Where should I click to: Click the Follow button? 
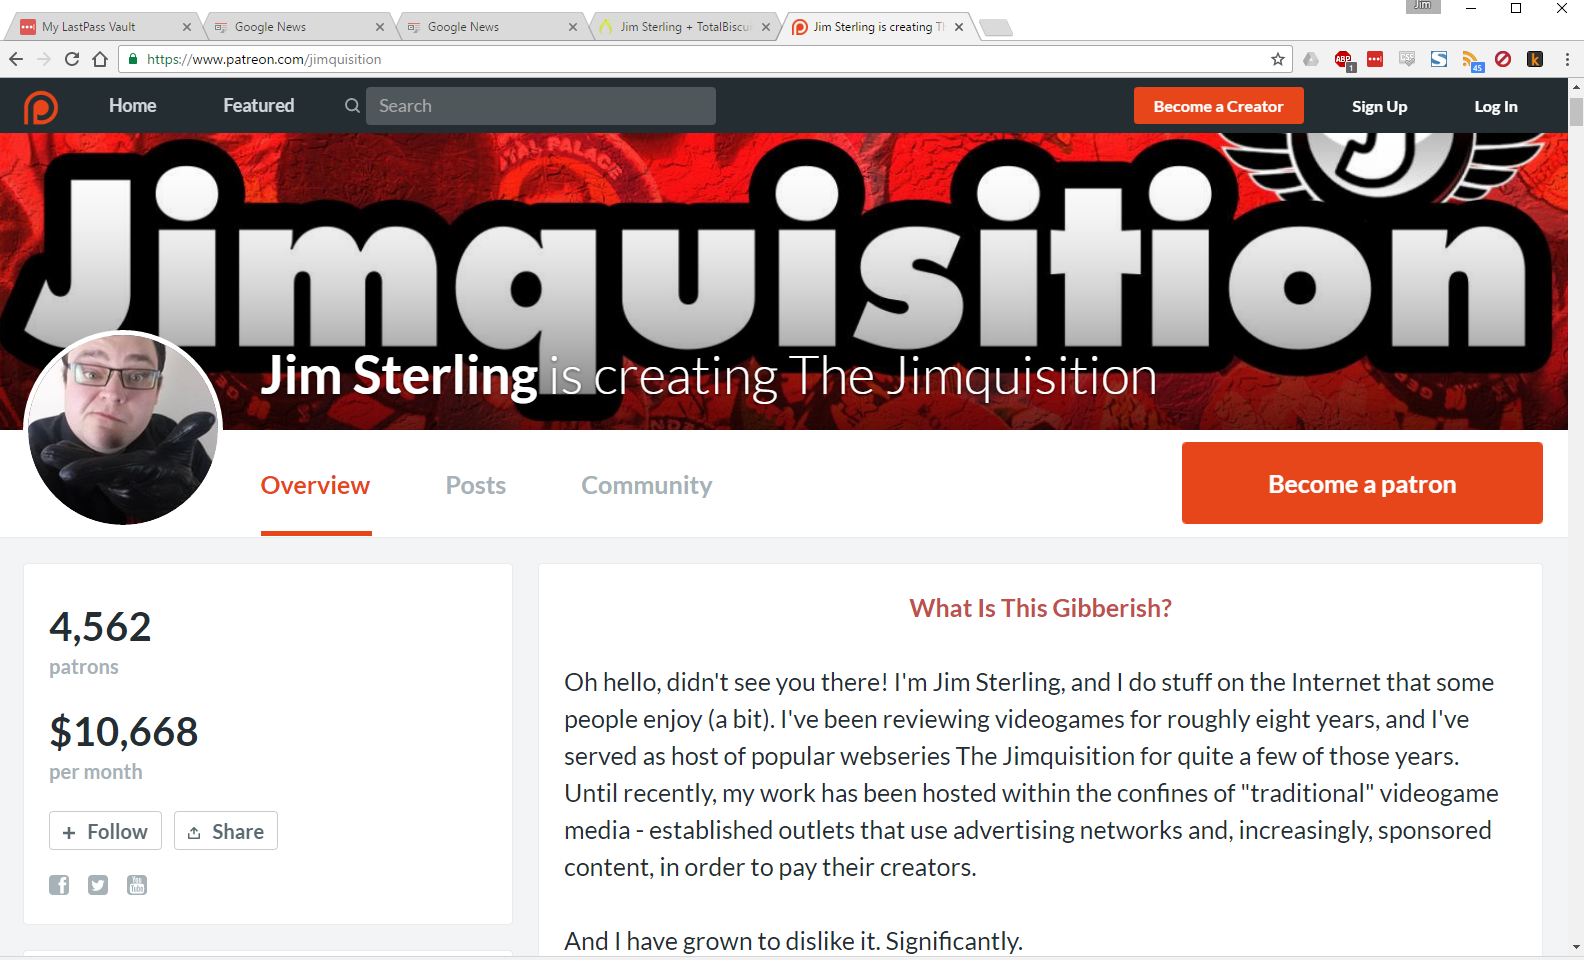[105, 831]
